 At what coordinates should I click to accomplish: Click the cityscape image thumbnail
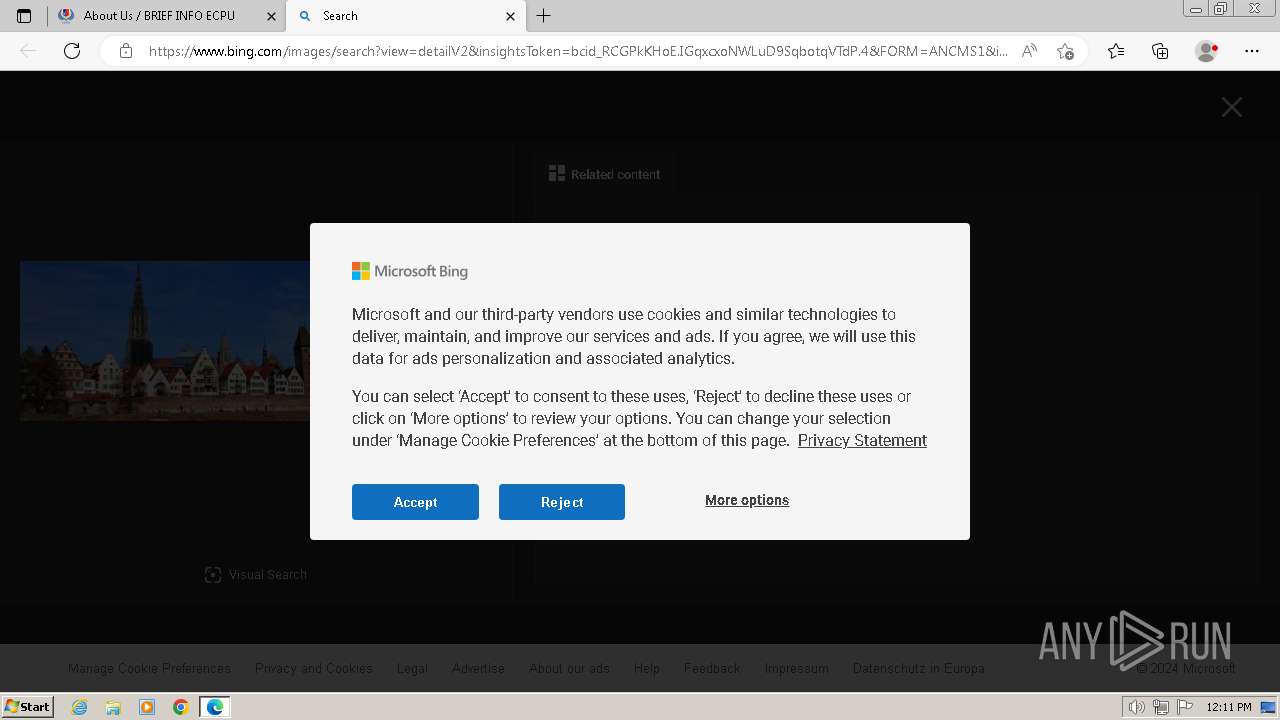coord(165,341)
